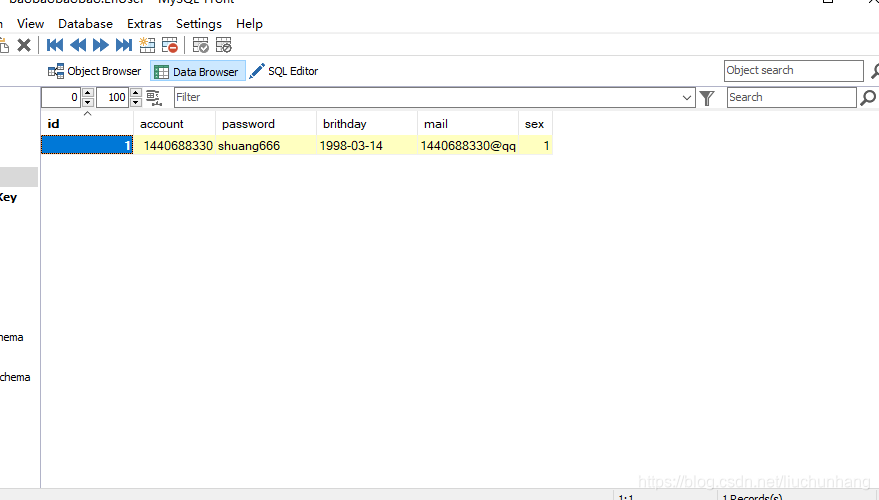The image size is (879, 500).
Task: Click the limit input showing 100
Action: pyautogui.click(x=113, y=98)
